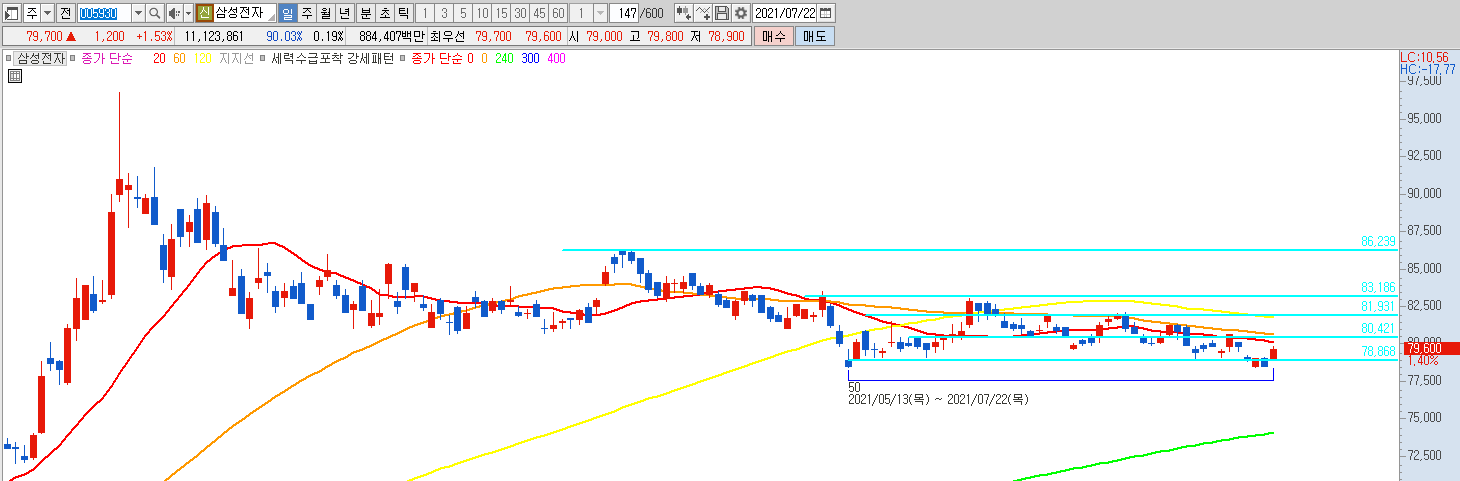Click the chart layout icon at toolbar start
The image size is (1460, 481).
[12, 13]
